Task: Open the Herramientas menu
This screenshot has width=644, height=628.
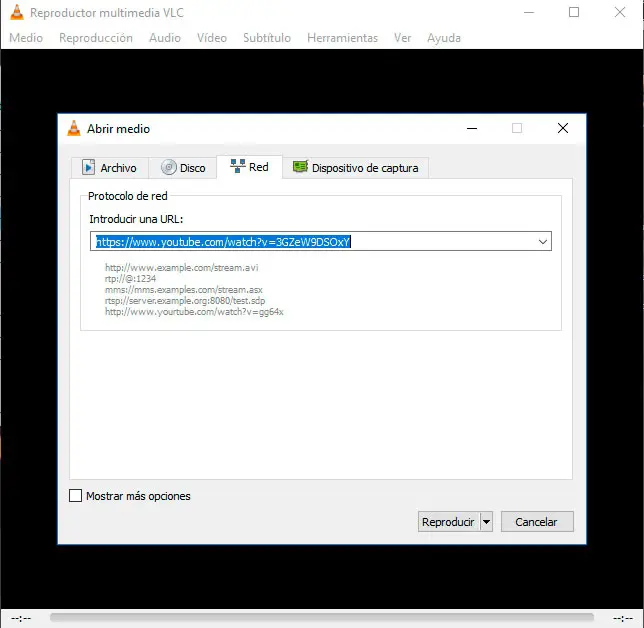Action: (342, 38)
